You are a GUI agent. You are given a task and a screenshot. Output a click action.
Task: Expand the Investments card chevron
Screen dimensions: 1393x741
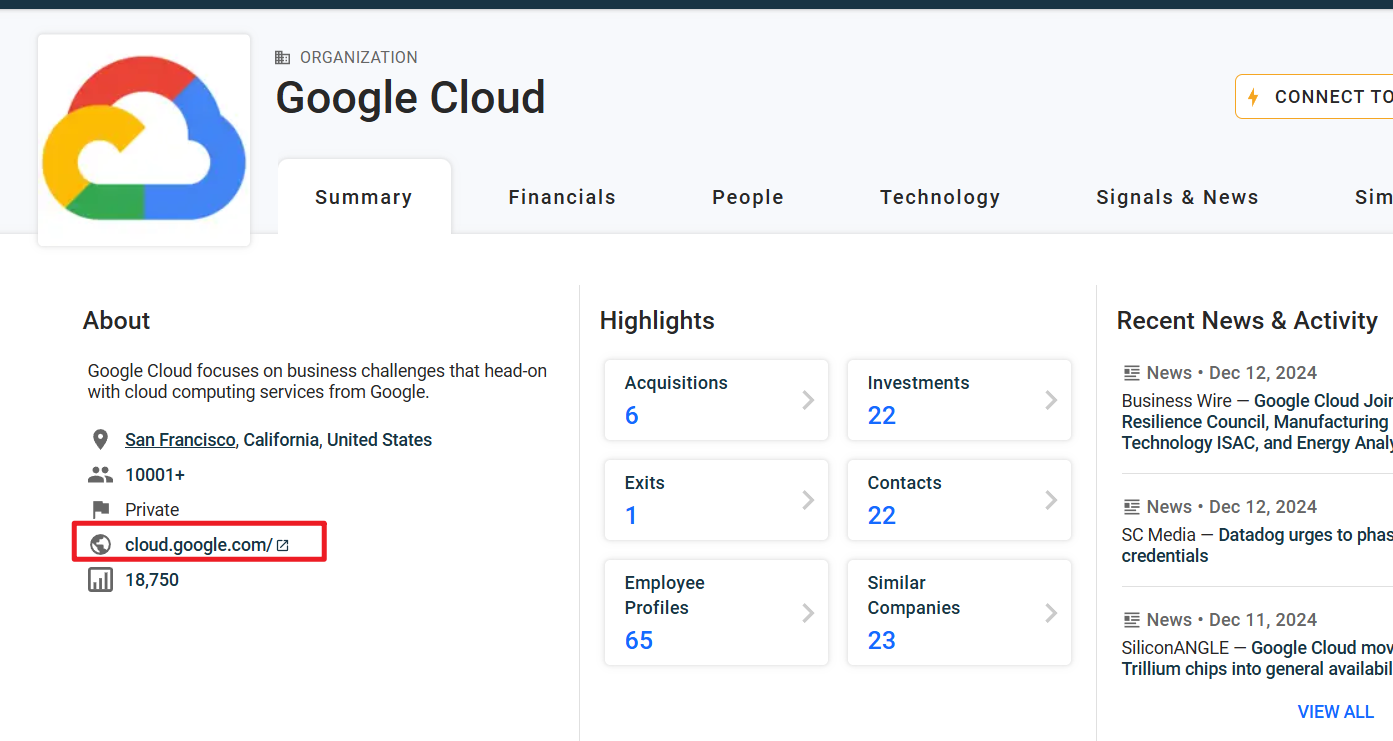[1051, 400]
